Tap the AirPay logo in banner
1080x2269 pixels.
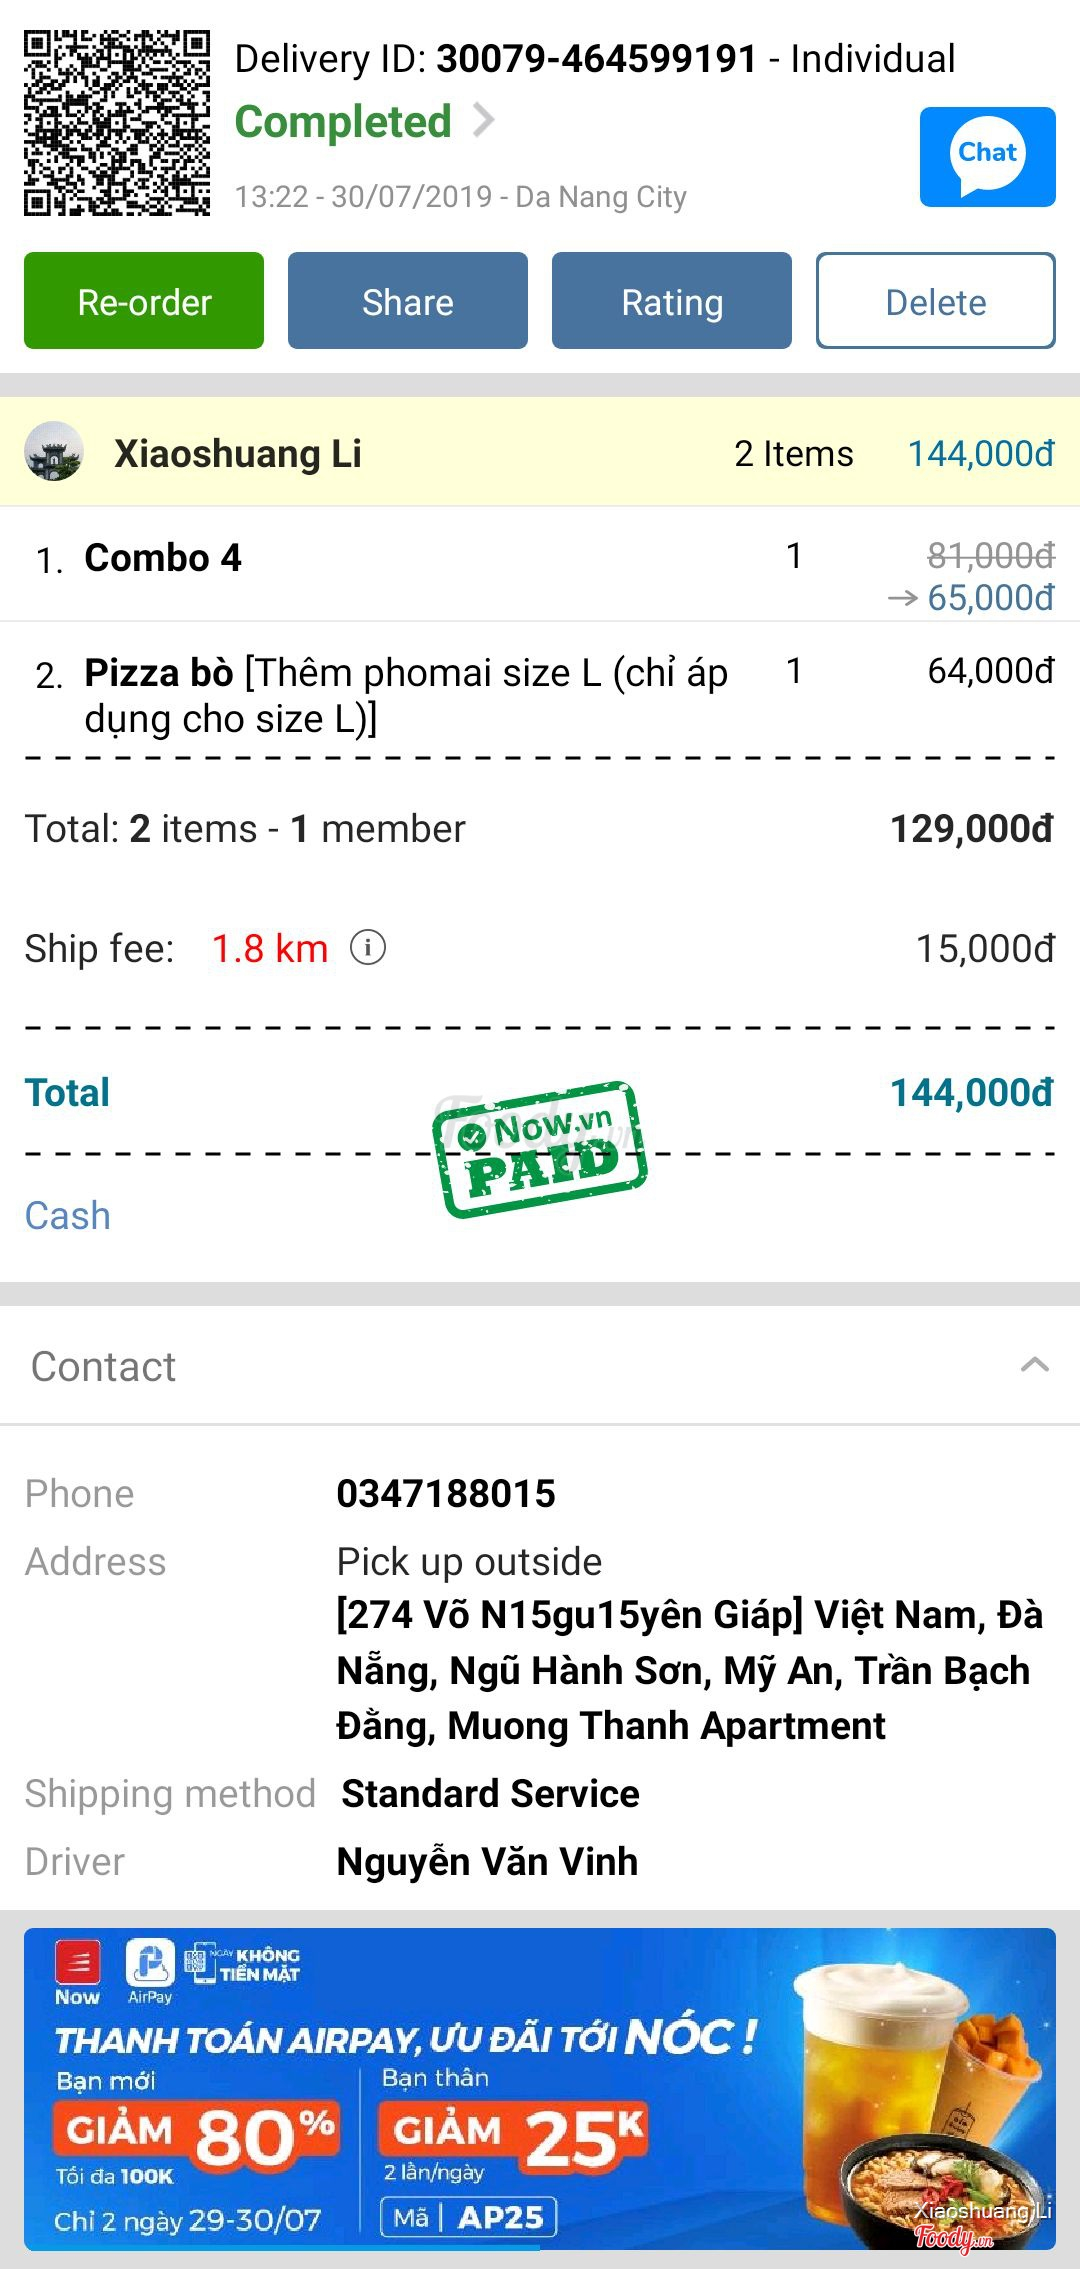[x=150, y=1971]
